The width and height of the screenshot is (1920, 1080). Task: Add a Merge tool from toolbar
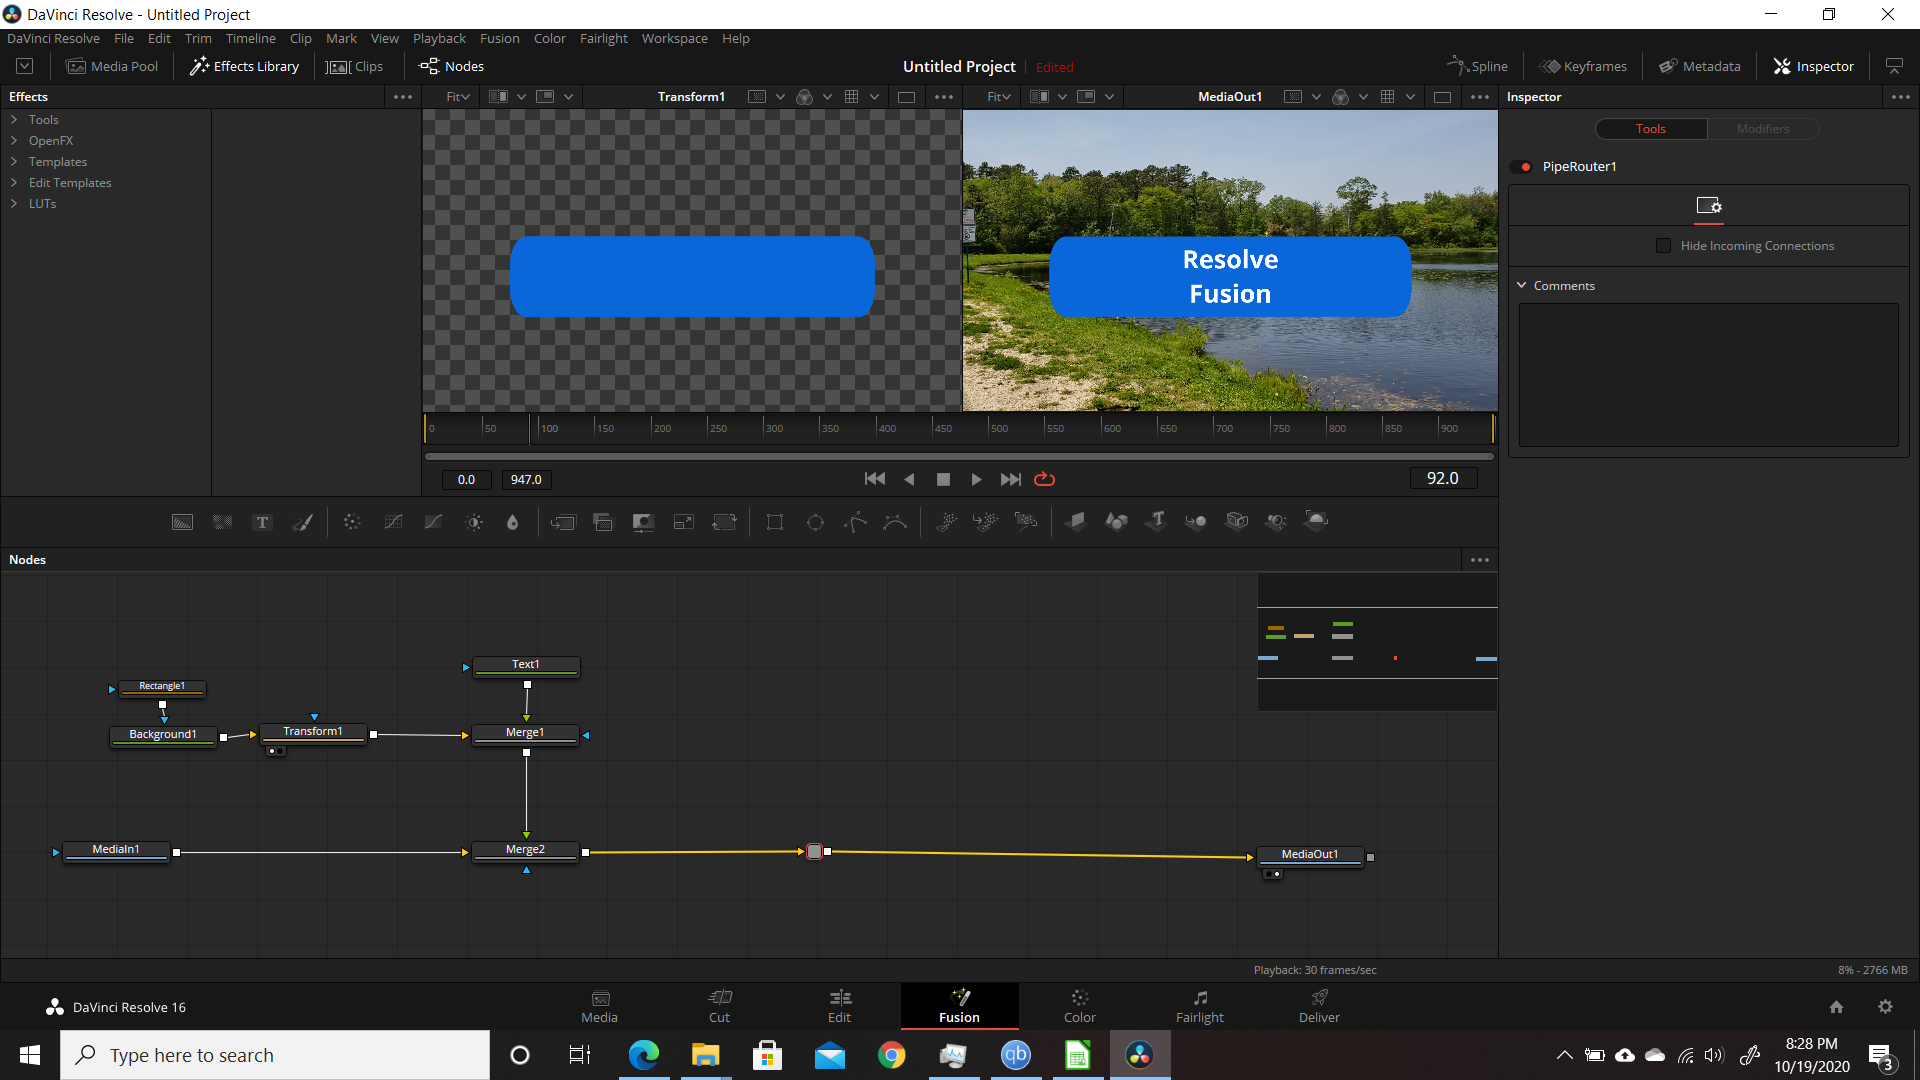point(563,522)
